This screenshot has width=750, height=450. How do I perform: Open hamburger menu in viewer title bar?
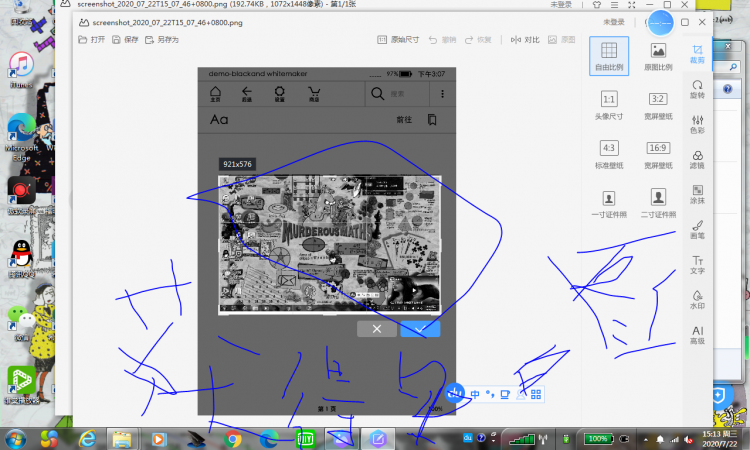click(614, 5)
